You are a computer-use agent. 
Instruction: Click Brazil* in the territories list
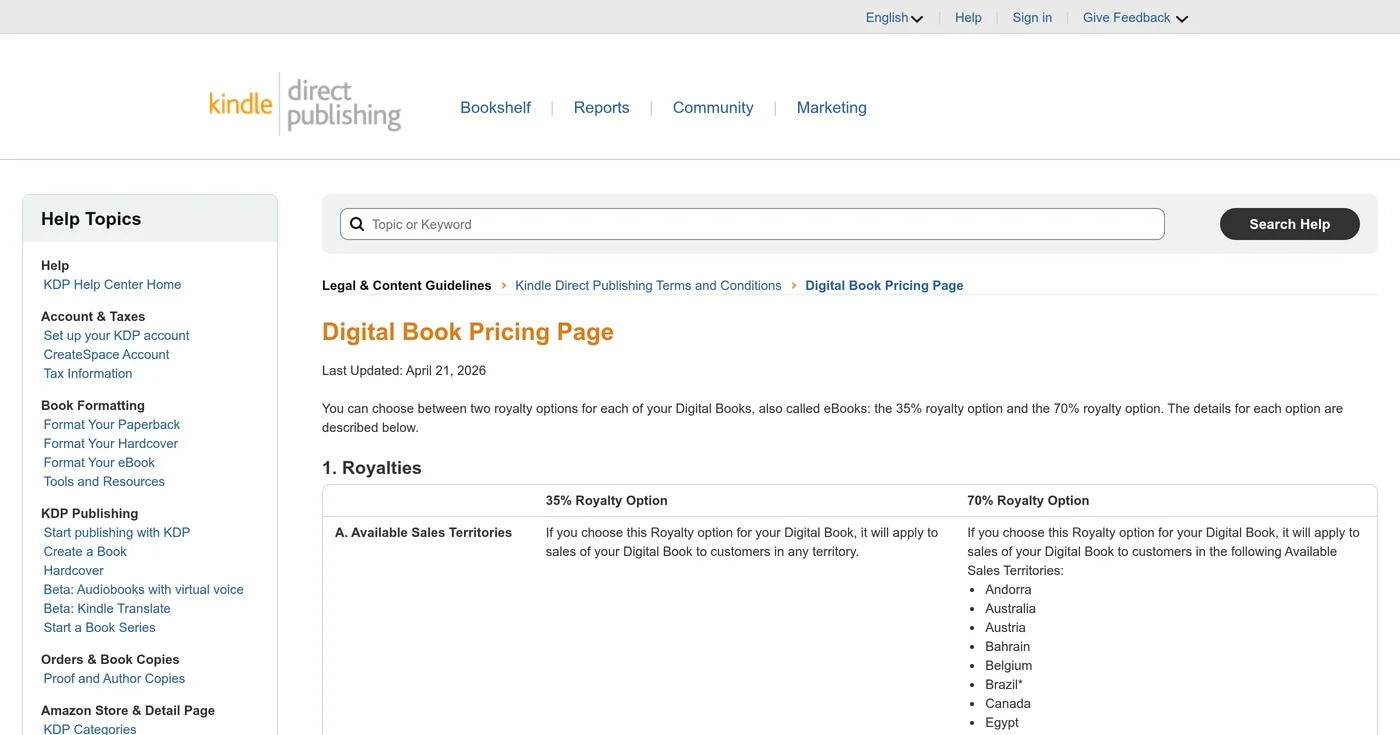(1004, 685)
